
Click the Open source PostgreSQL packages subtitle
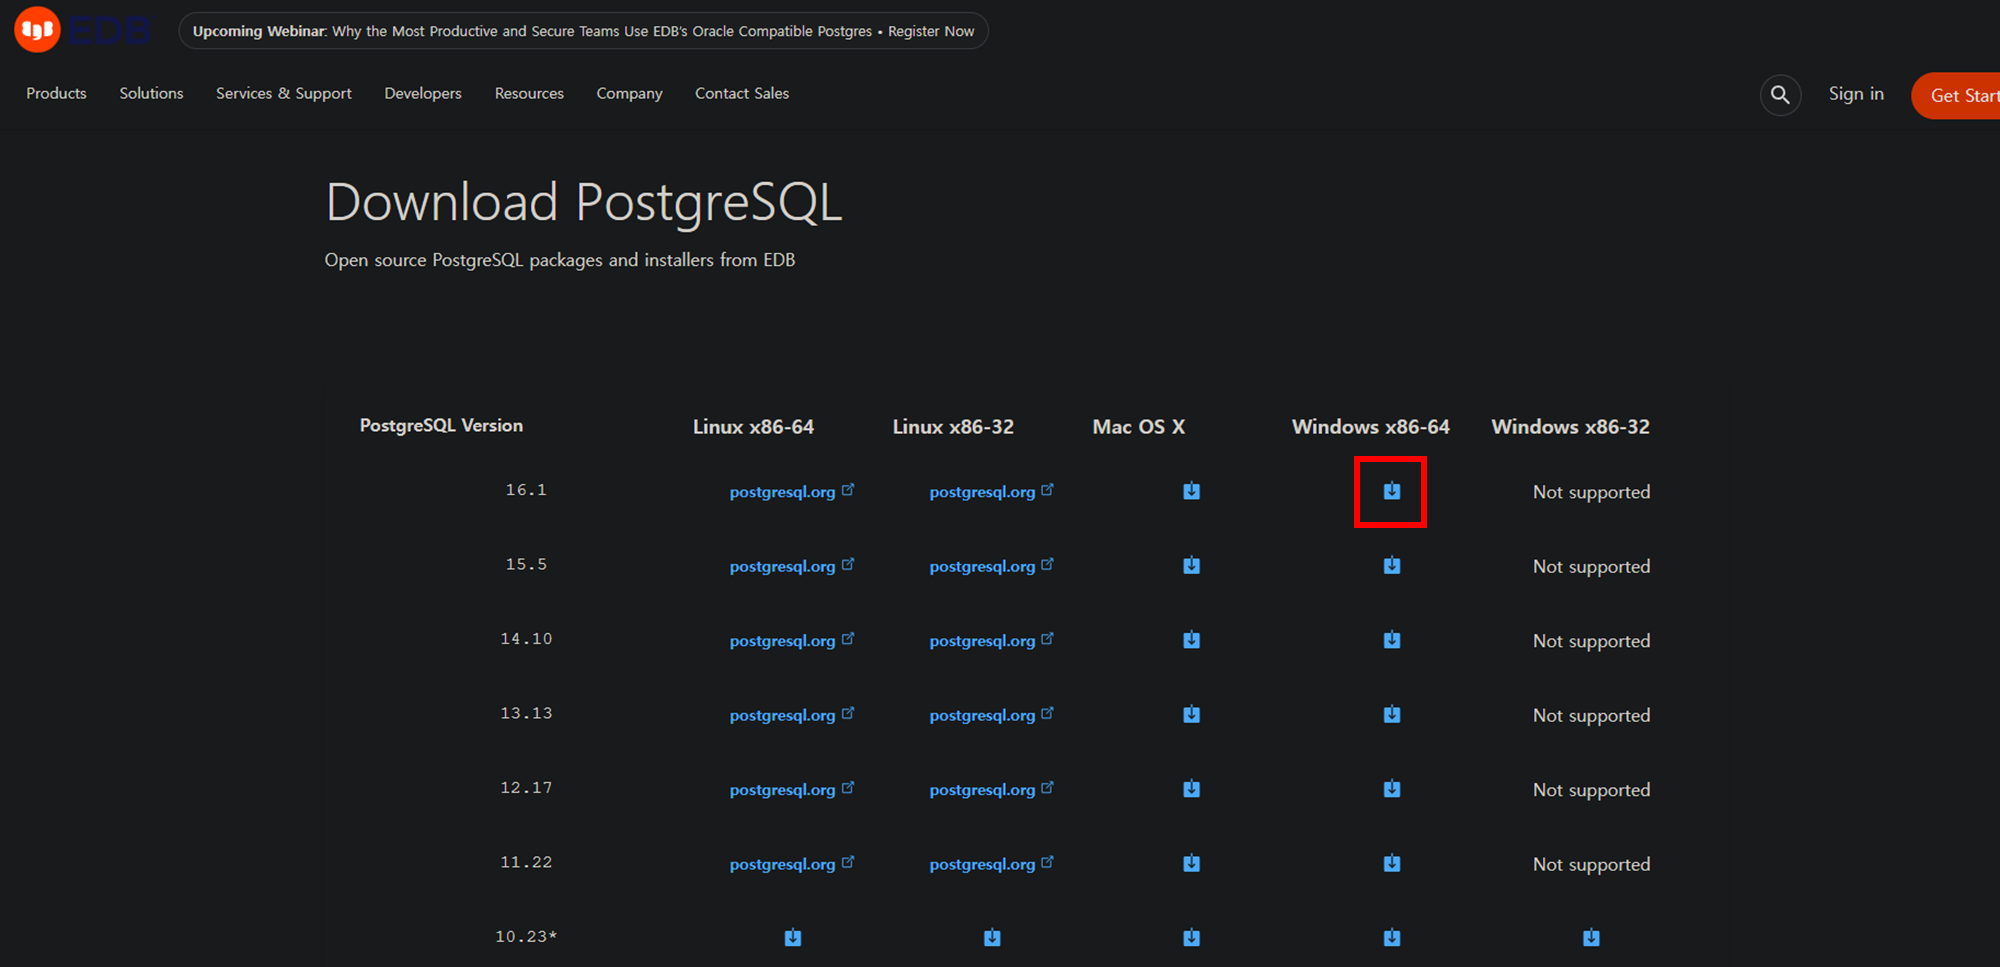click(x=560, y=260)
